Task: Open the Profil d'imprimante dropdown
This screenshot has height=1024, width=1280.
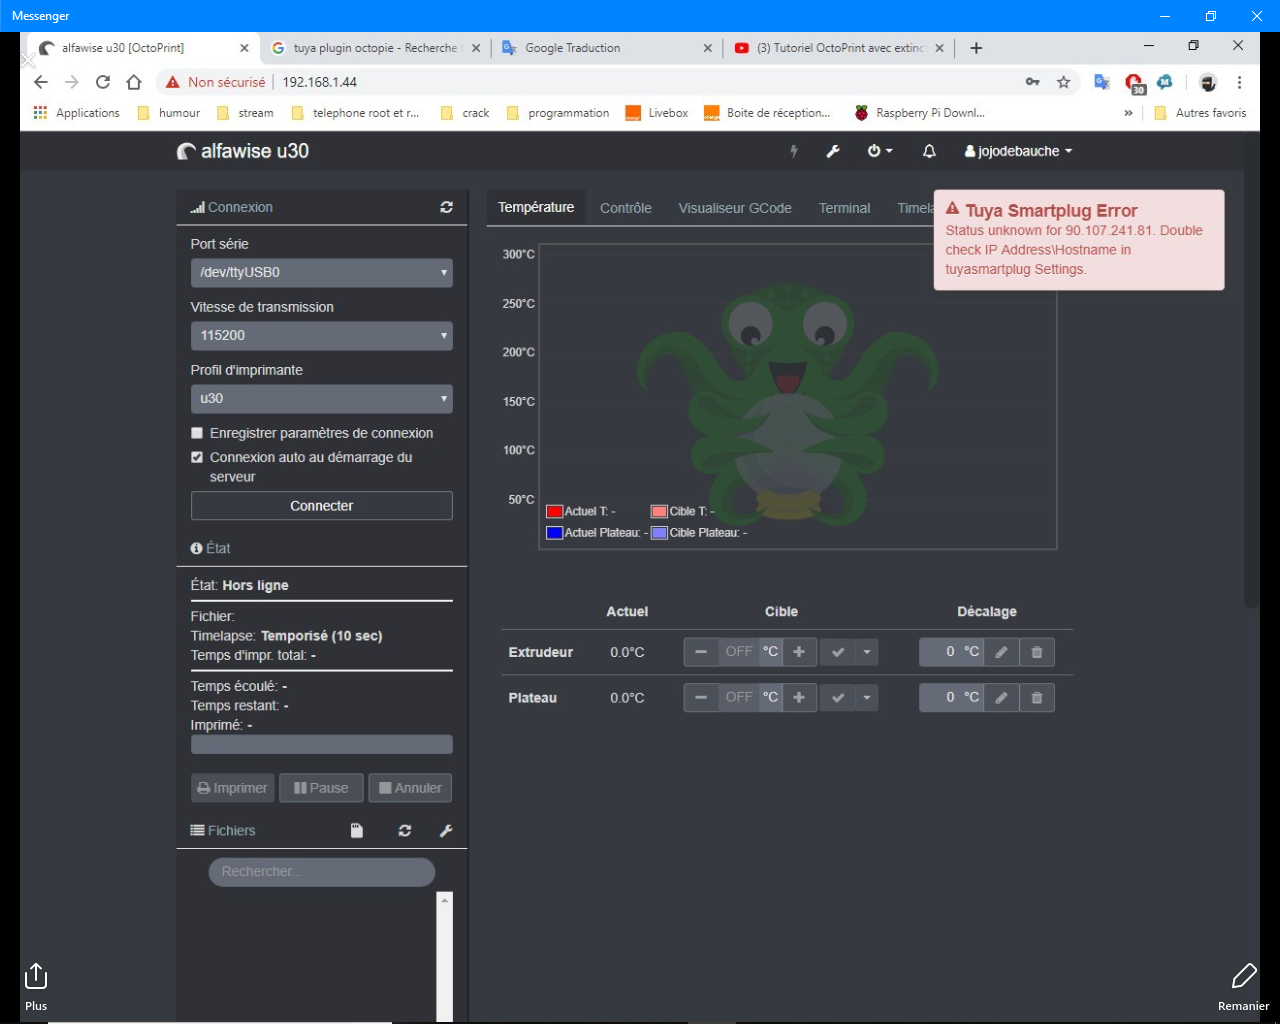Action: [321, 398]
